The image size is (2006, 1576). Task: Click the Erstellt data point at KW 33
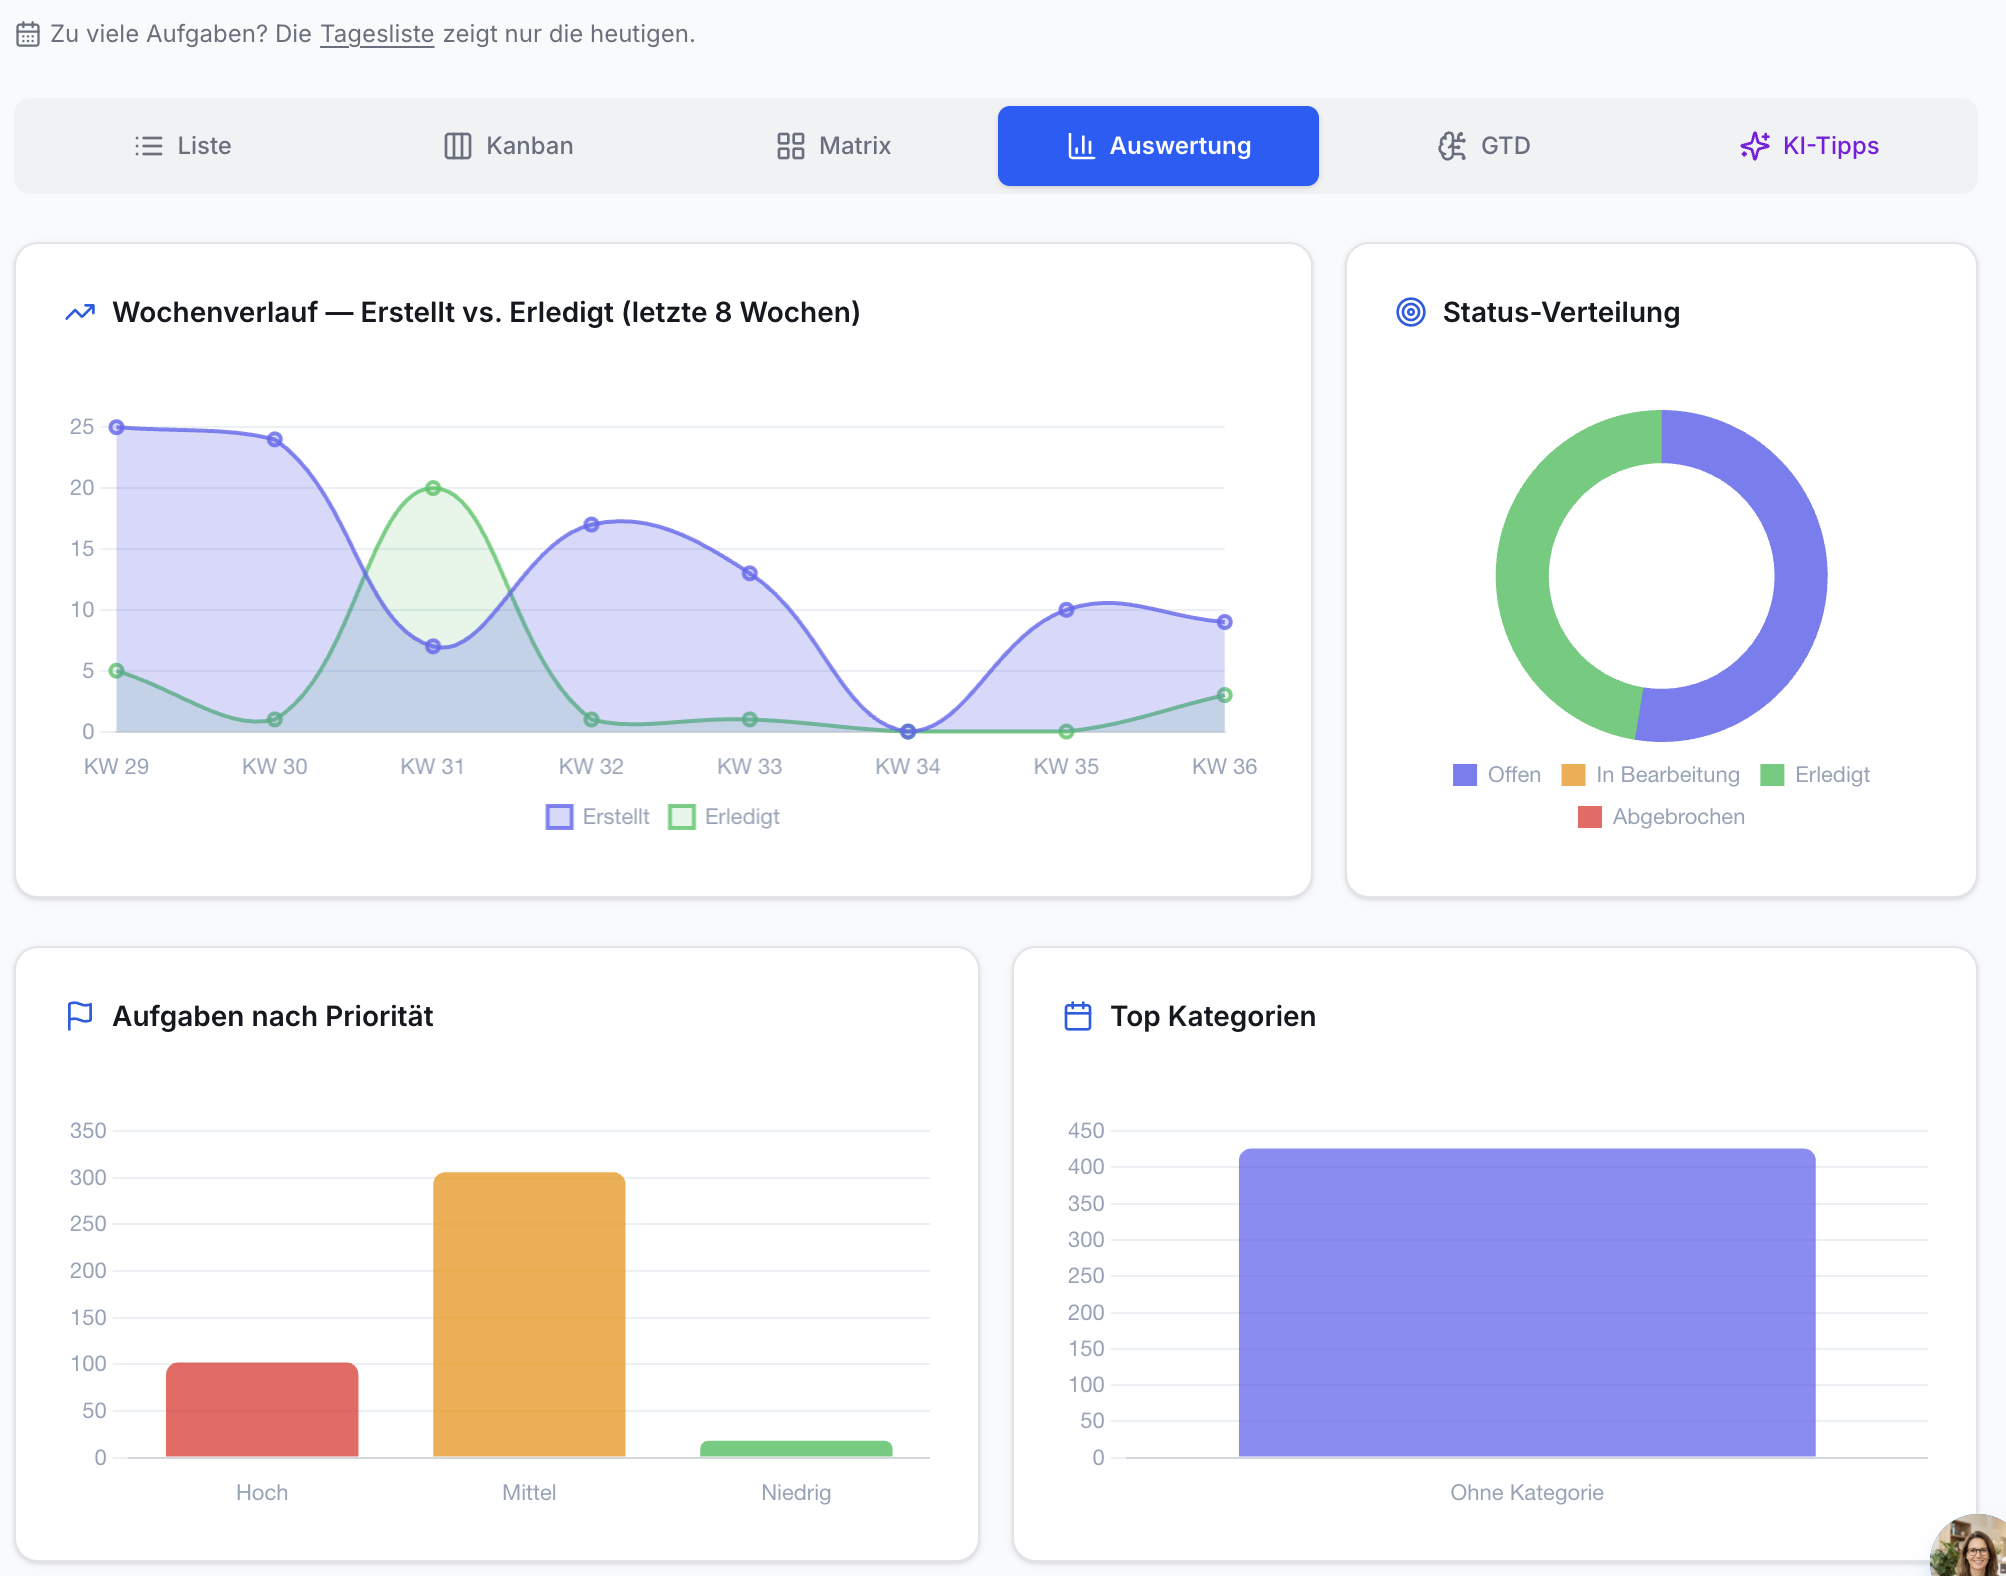click(750, 574)
